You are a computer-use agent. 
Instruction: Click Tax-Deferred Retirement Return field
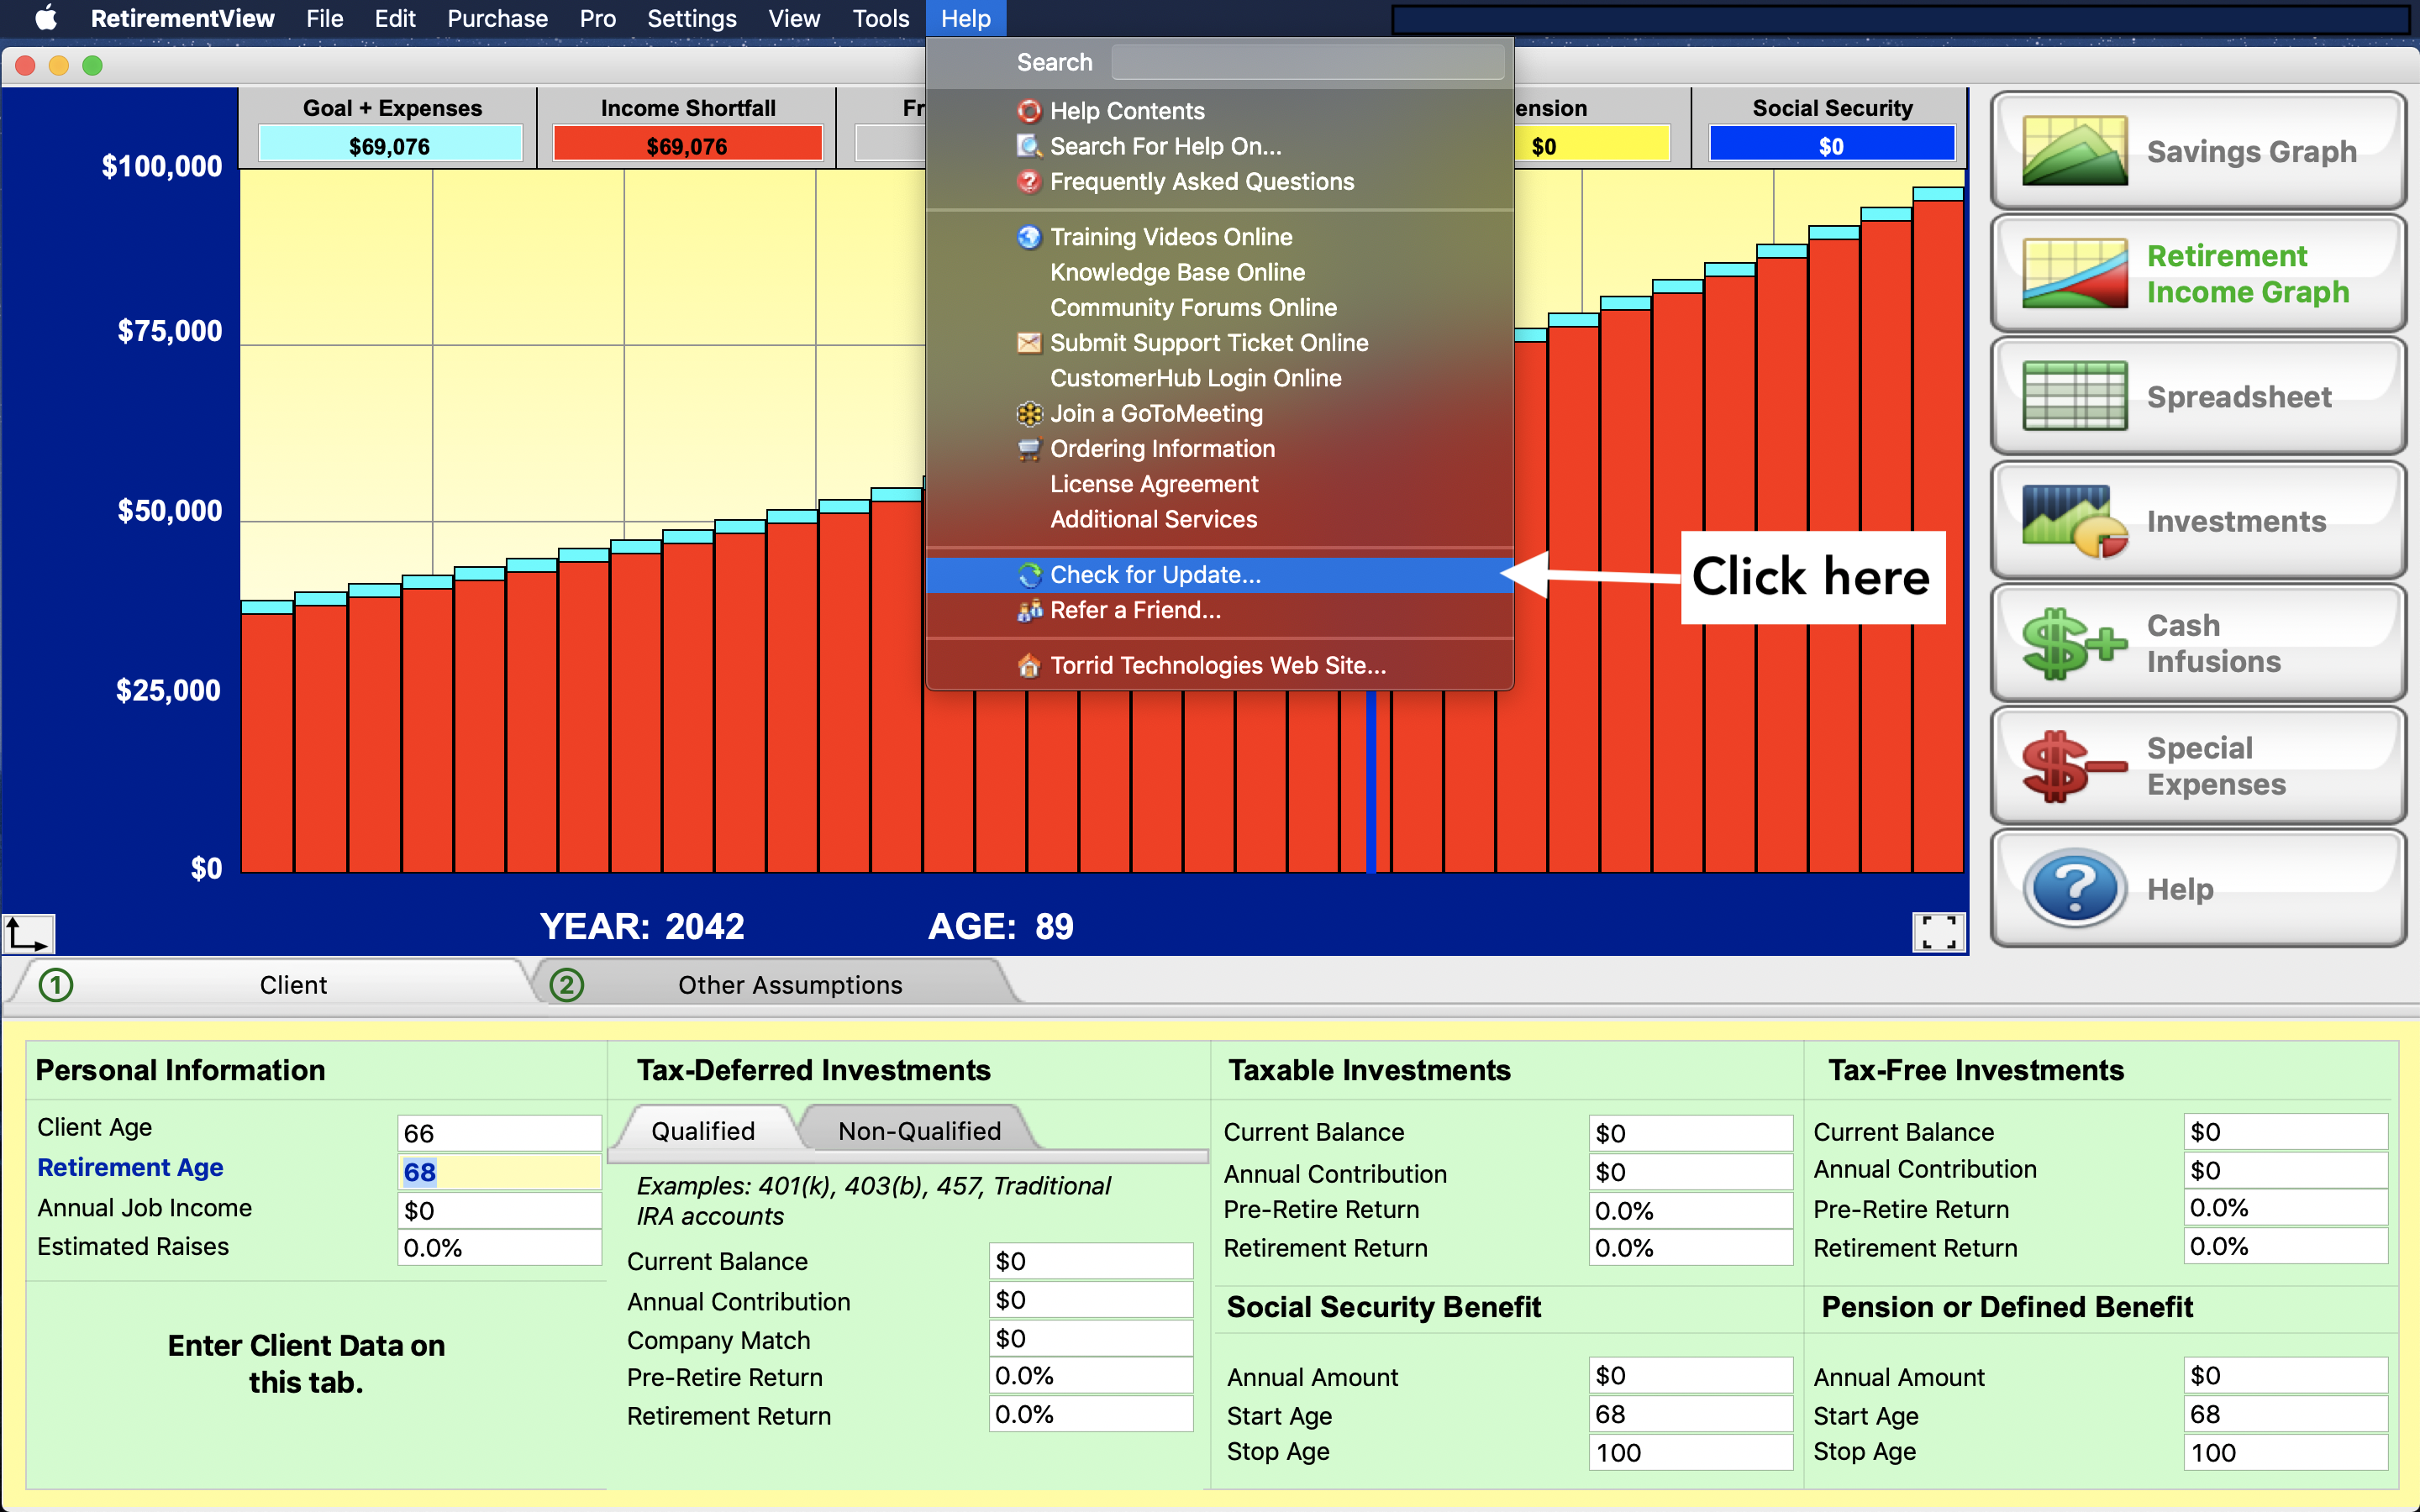click(1091, 1414)
